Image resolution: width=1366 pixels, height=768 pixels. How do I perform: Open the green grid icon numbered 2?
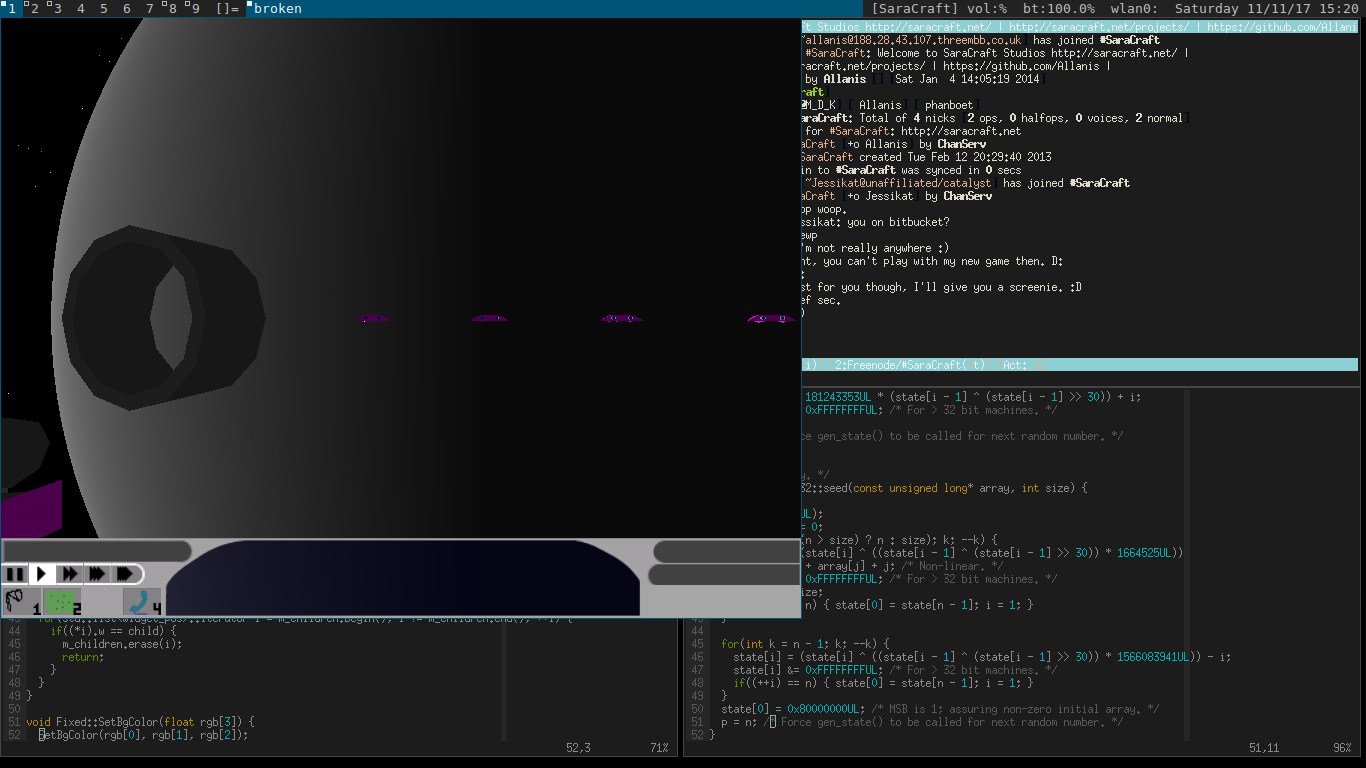[x=62, y=601]
